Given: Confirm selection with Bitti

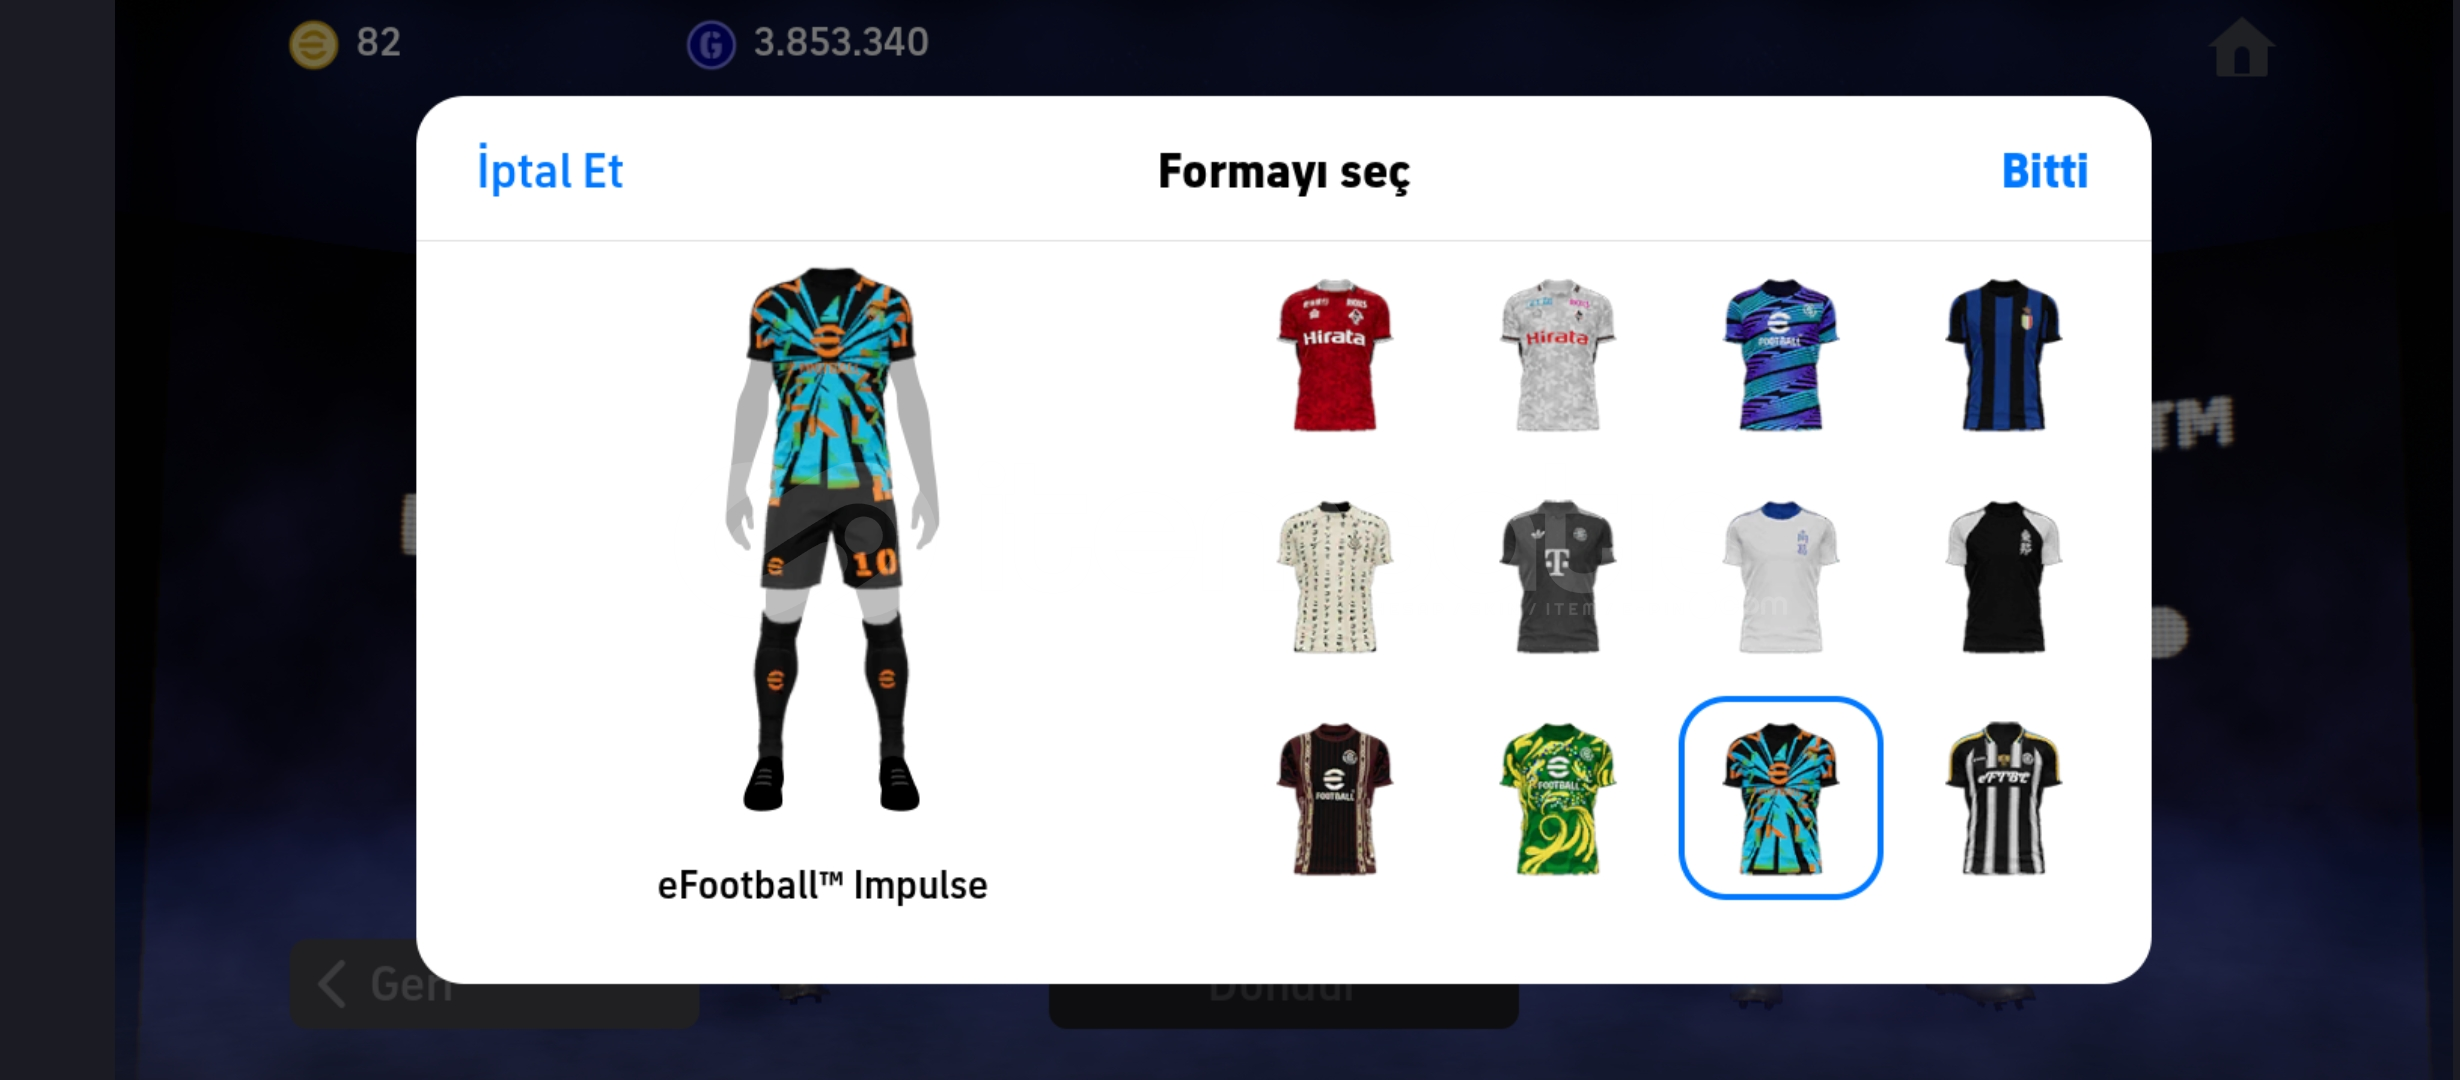Looking at the screenshot, I should (2045, 171).
